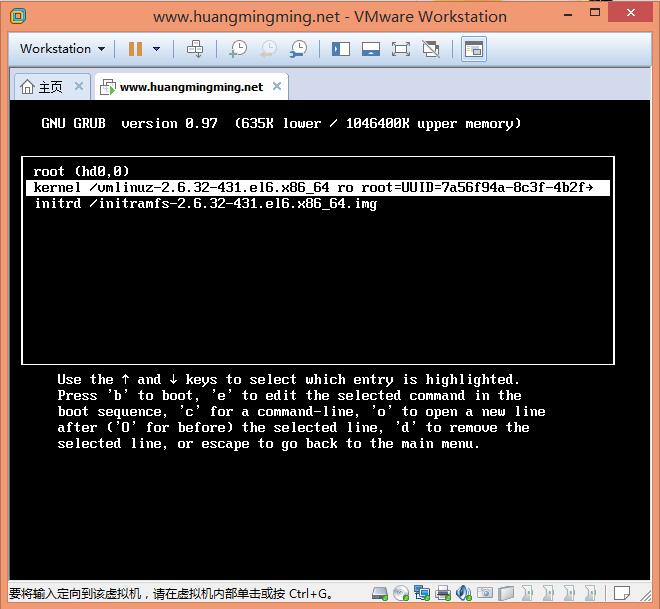This screenshot has width=660, height=609.
Task: Click Send Ctrl+Alt+Del toolbar icon
Action: (195, 49)
